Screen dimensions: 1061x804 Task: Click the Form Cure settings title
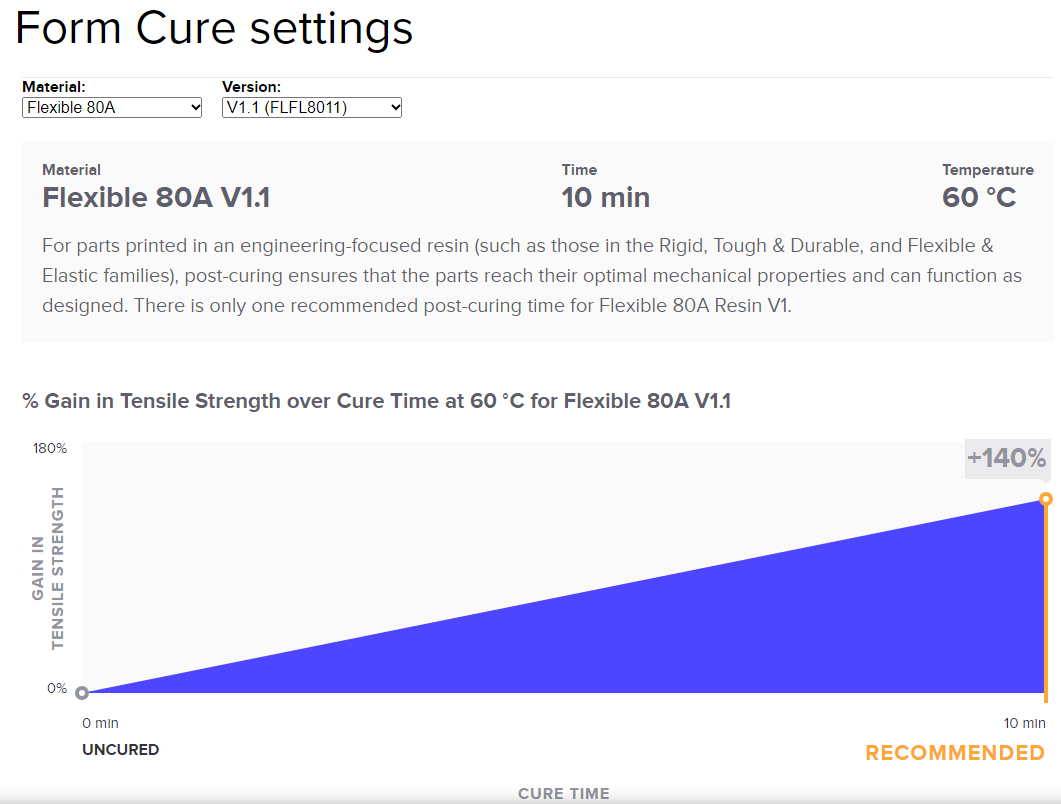tap(214, 28)
